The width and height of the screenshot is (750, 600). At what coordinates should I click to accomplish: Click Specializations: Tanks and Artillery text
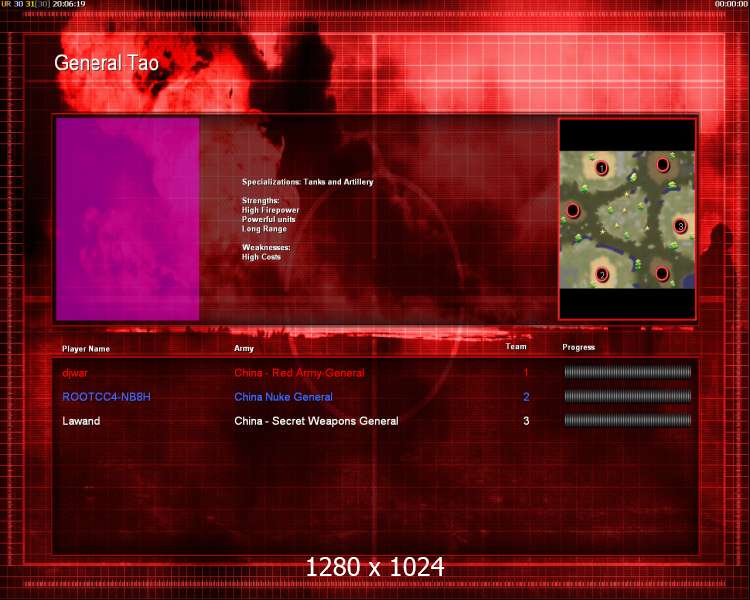308,182
